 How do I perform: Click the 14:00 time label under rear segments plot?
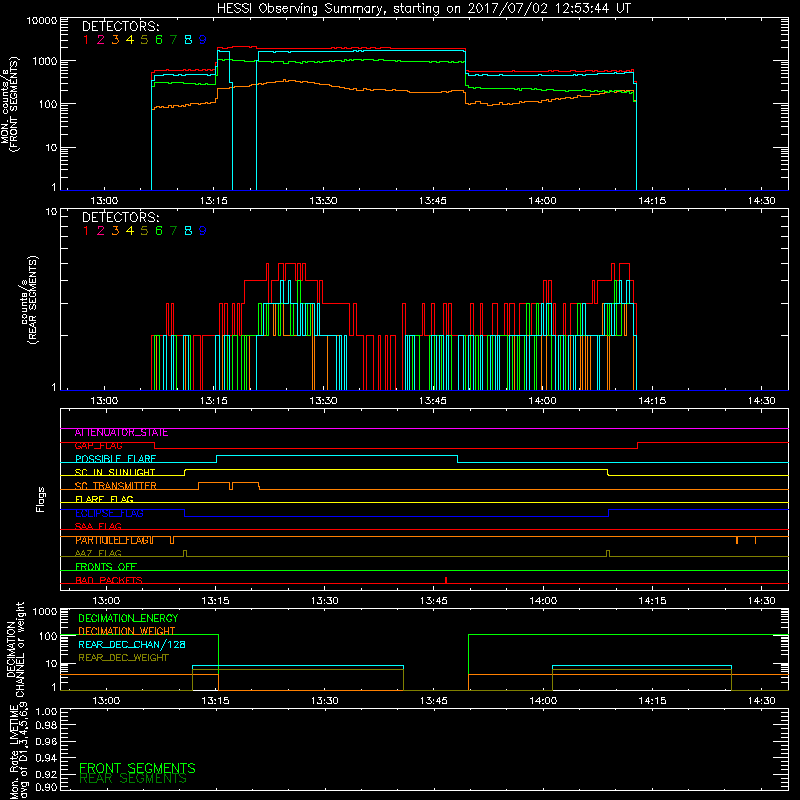pyautogui.click(x=542, y=401)
